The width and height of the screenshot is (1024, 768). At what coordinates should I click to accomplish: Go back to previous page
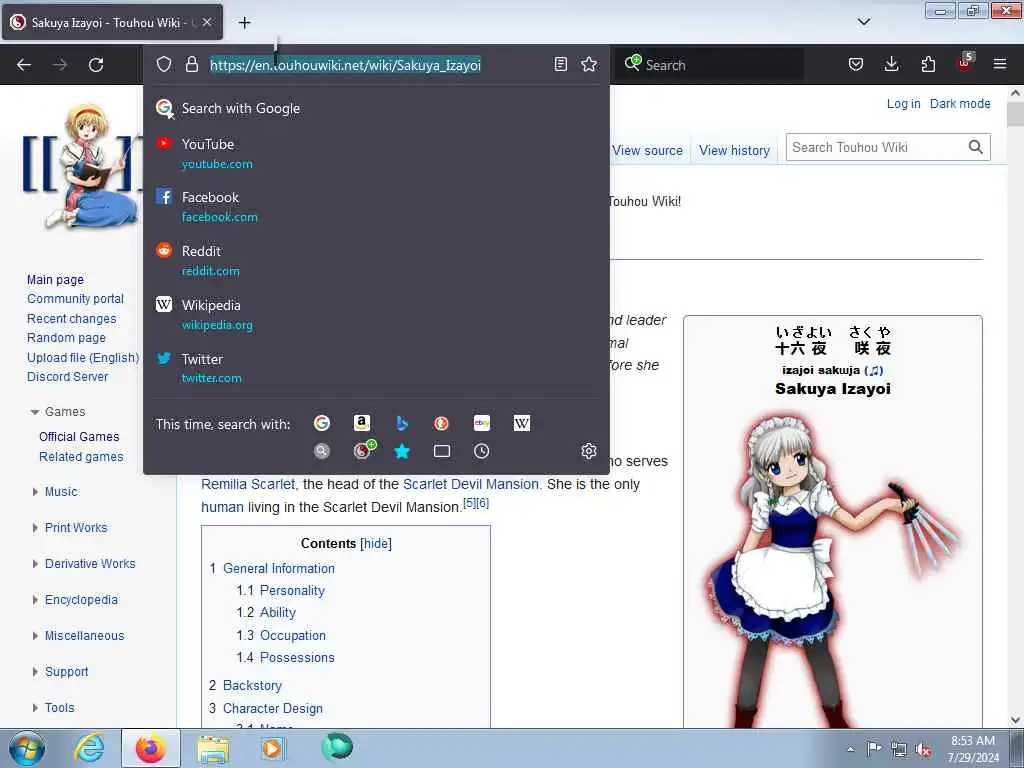pyautogui.click(x=24, y=65)
